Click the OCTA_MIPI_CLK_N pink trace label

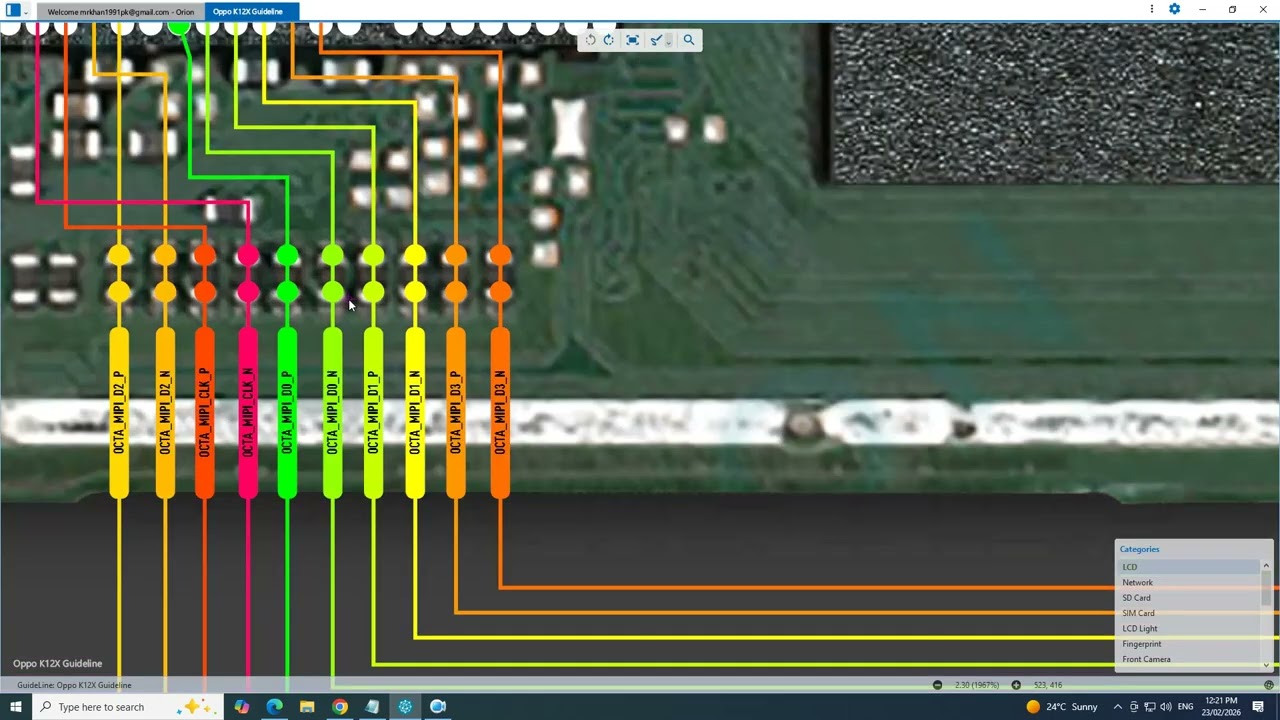247,412
